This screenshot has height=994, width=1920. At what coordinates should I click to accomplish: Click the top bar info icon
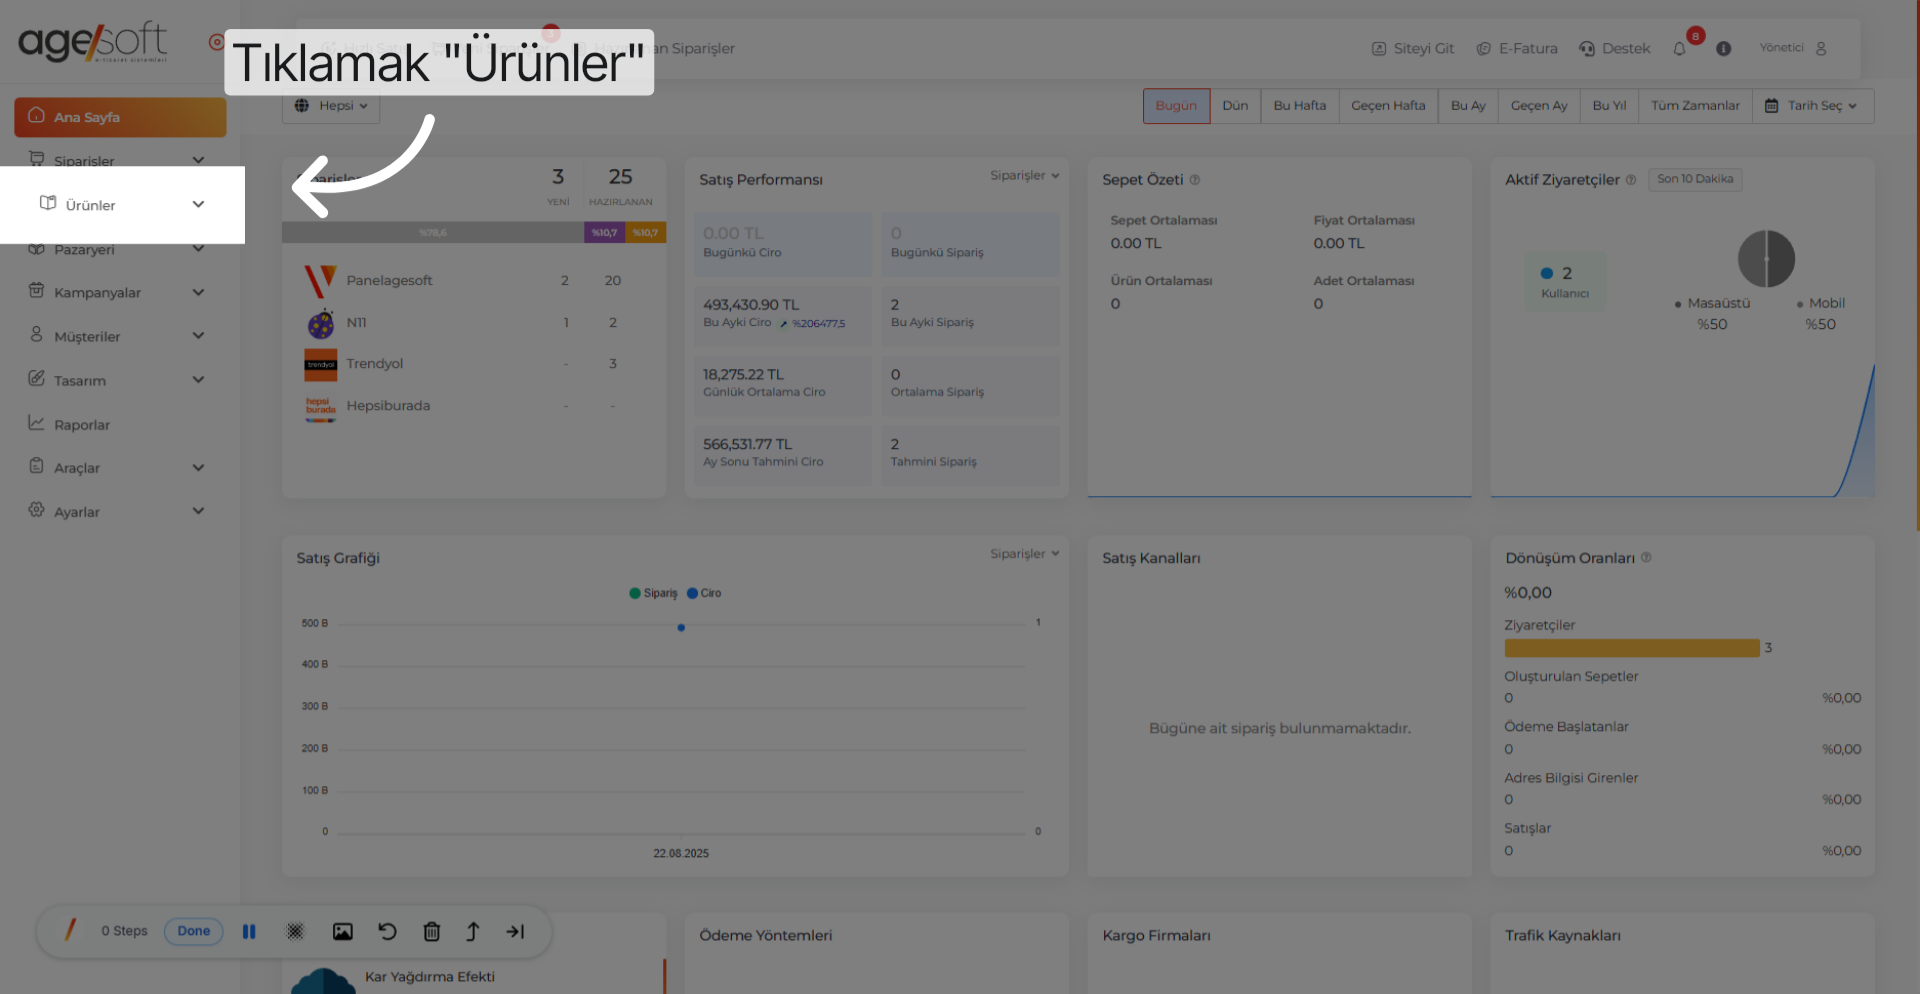tap(1724, 49)
